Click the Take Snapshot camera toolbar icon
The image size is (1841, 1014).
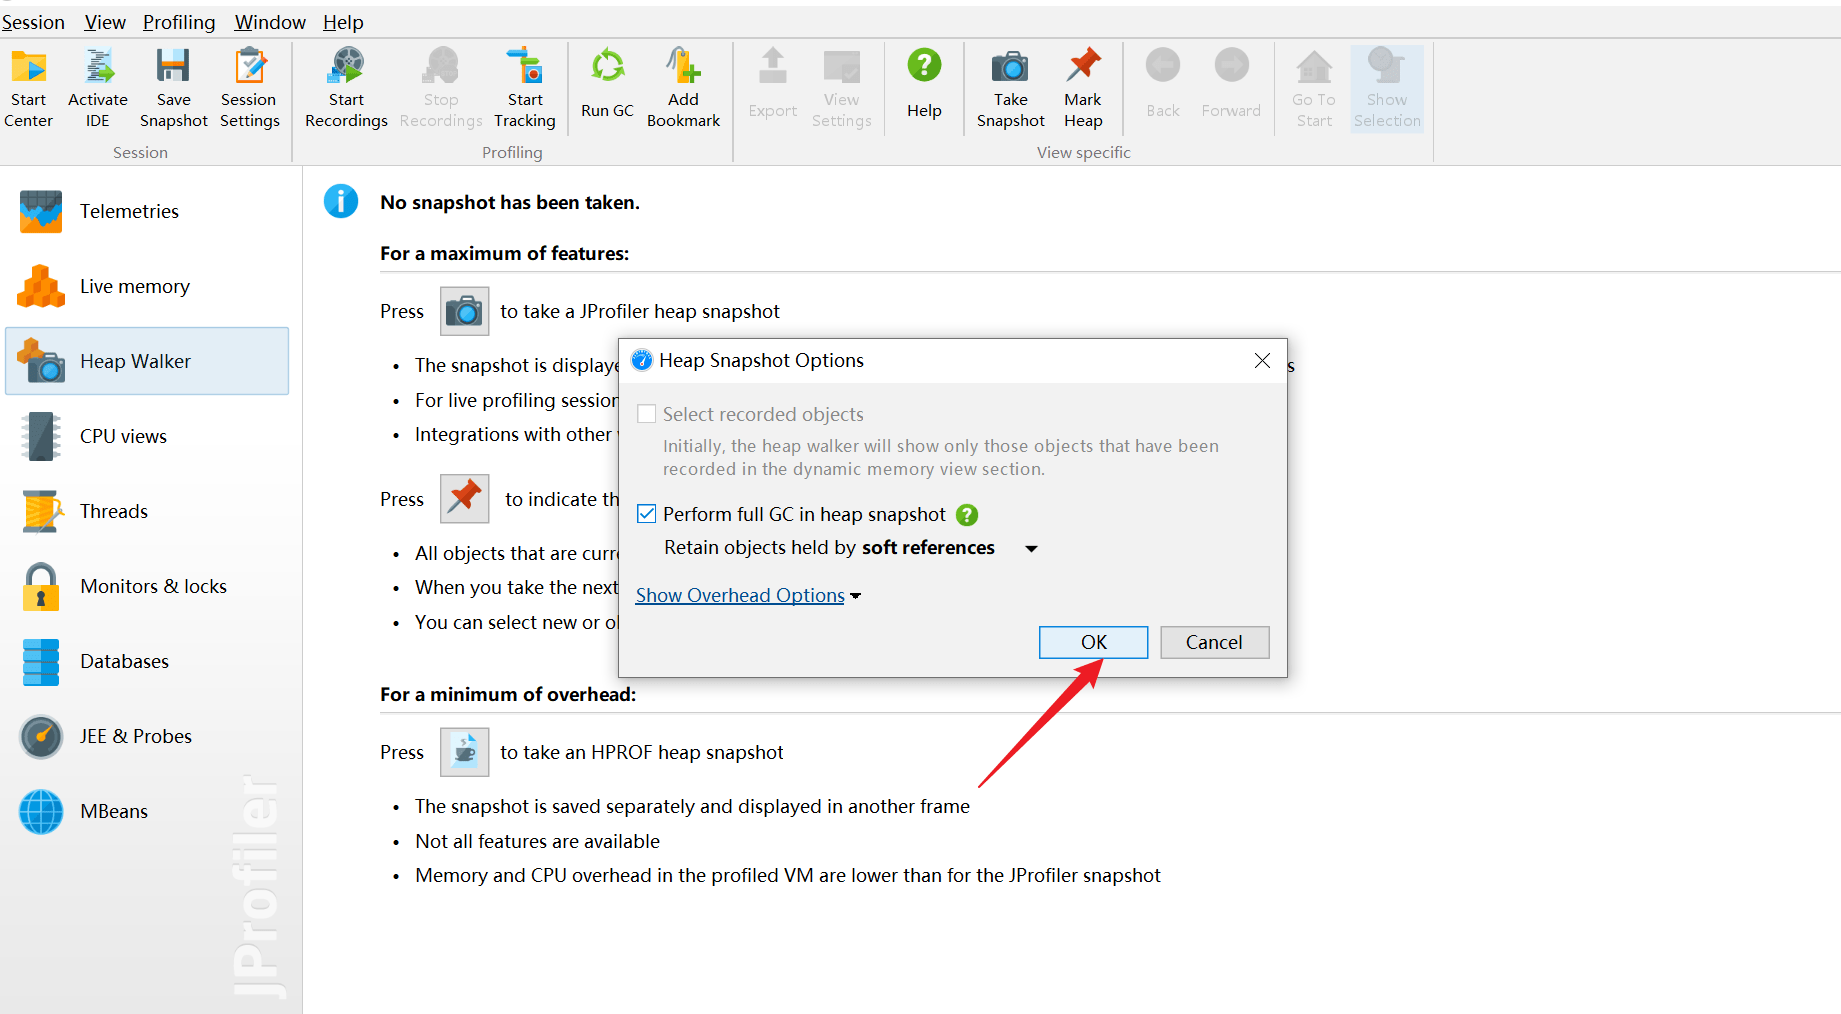coord(1010,67)
